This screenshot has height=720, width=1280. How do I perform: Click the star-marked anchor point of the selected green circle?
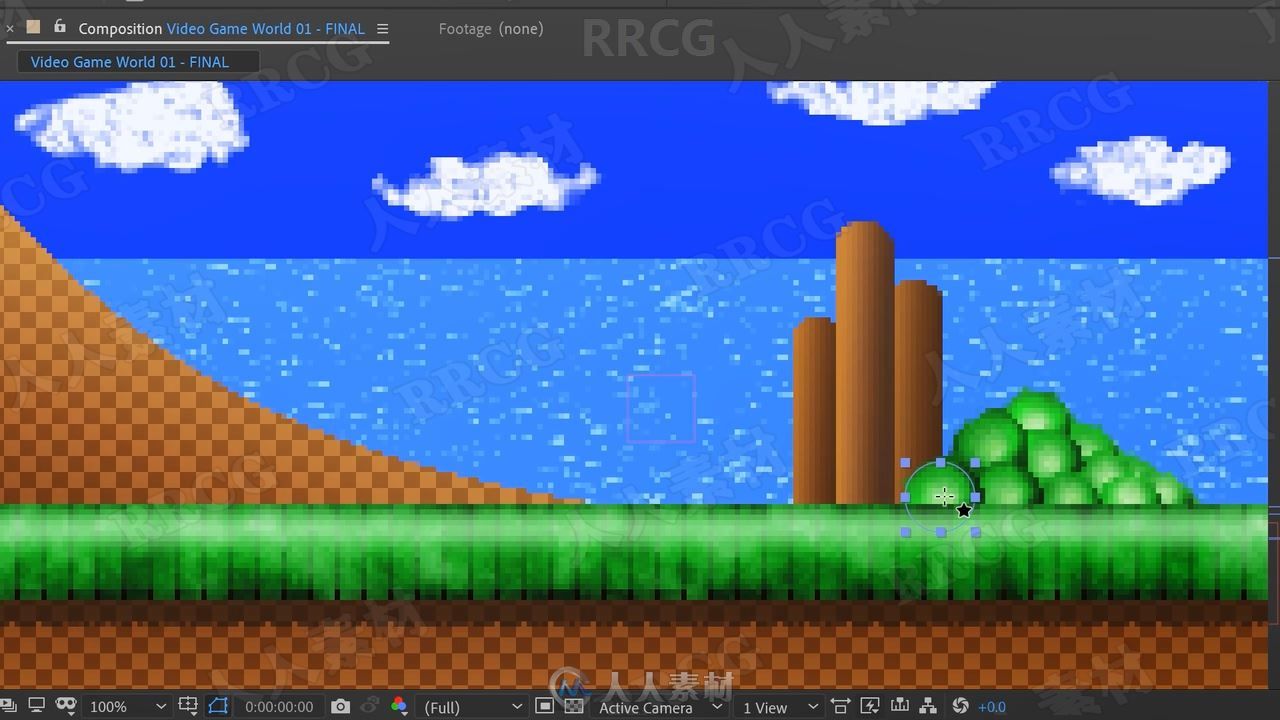(x=964, y=510)
